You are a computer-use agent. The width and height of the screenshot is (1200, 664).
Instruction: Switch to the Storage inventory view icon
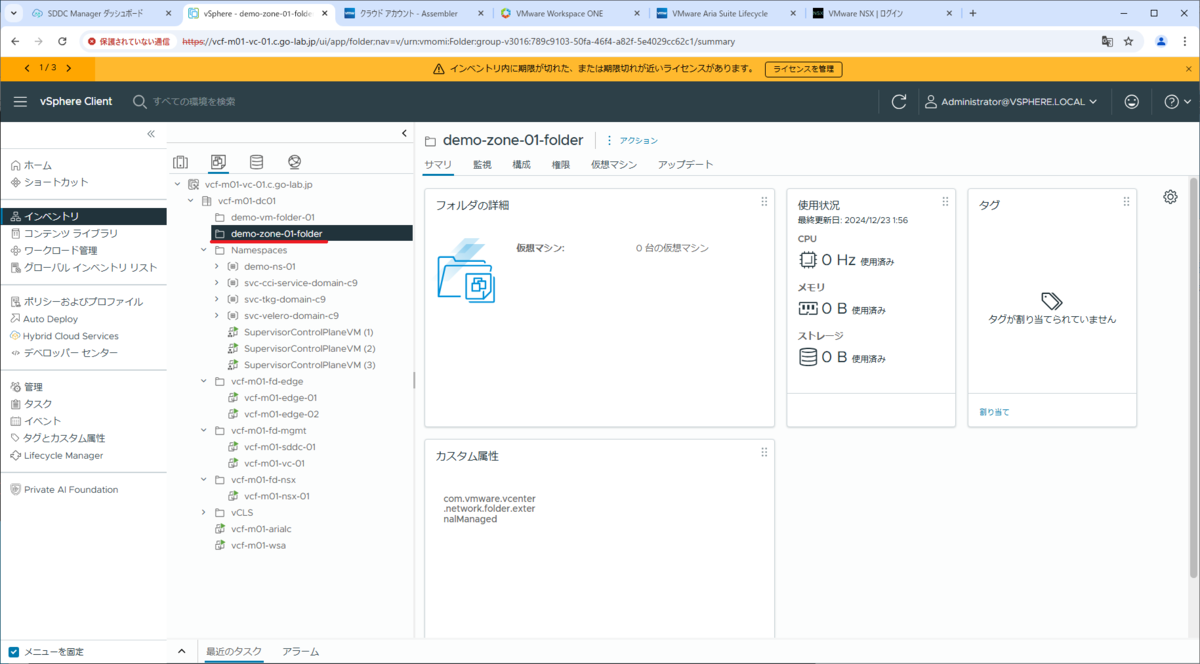pyautogui.click(x=256, y=162)
